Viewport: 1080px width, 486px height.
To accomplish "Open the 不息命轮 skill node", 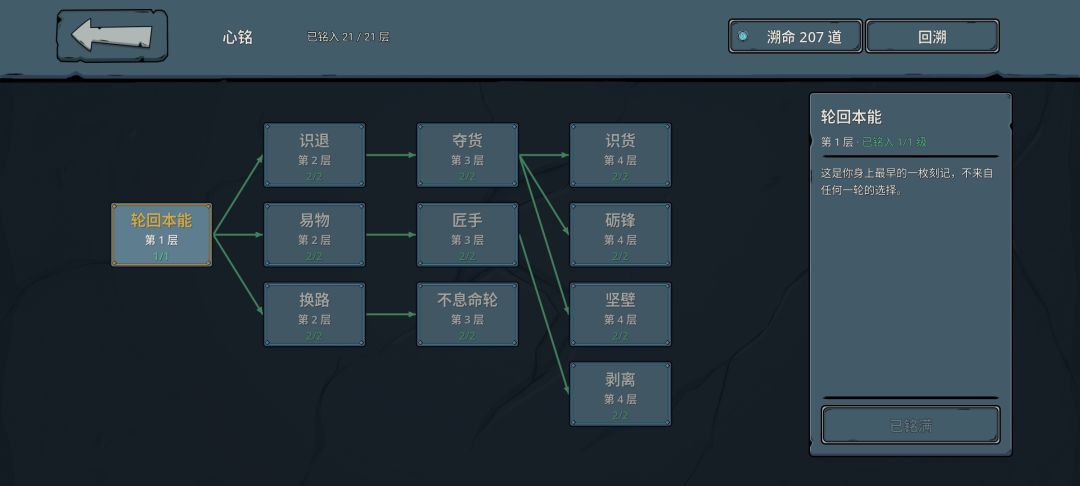I will tap(467, 315).
